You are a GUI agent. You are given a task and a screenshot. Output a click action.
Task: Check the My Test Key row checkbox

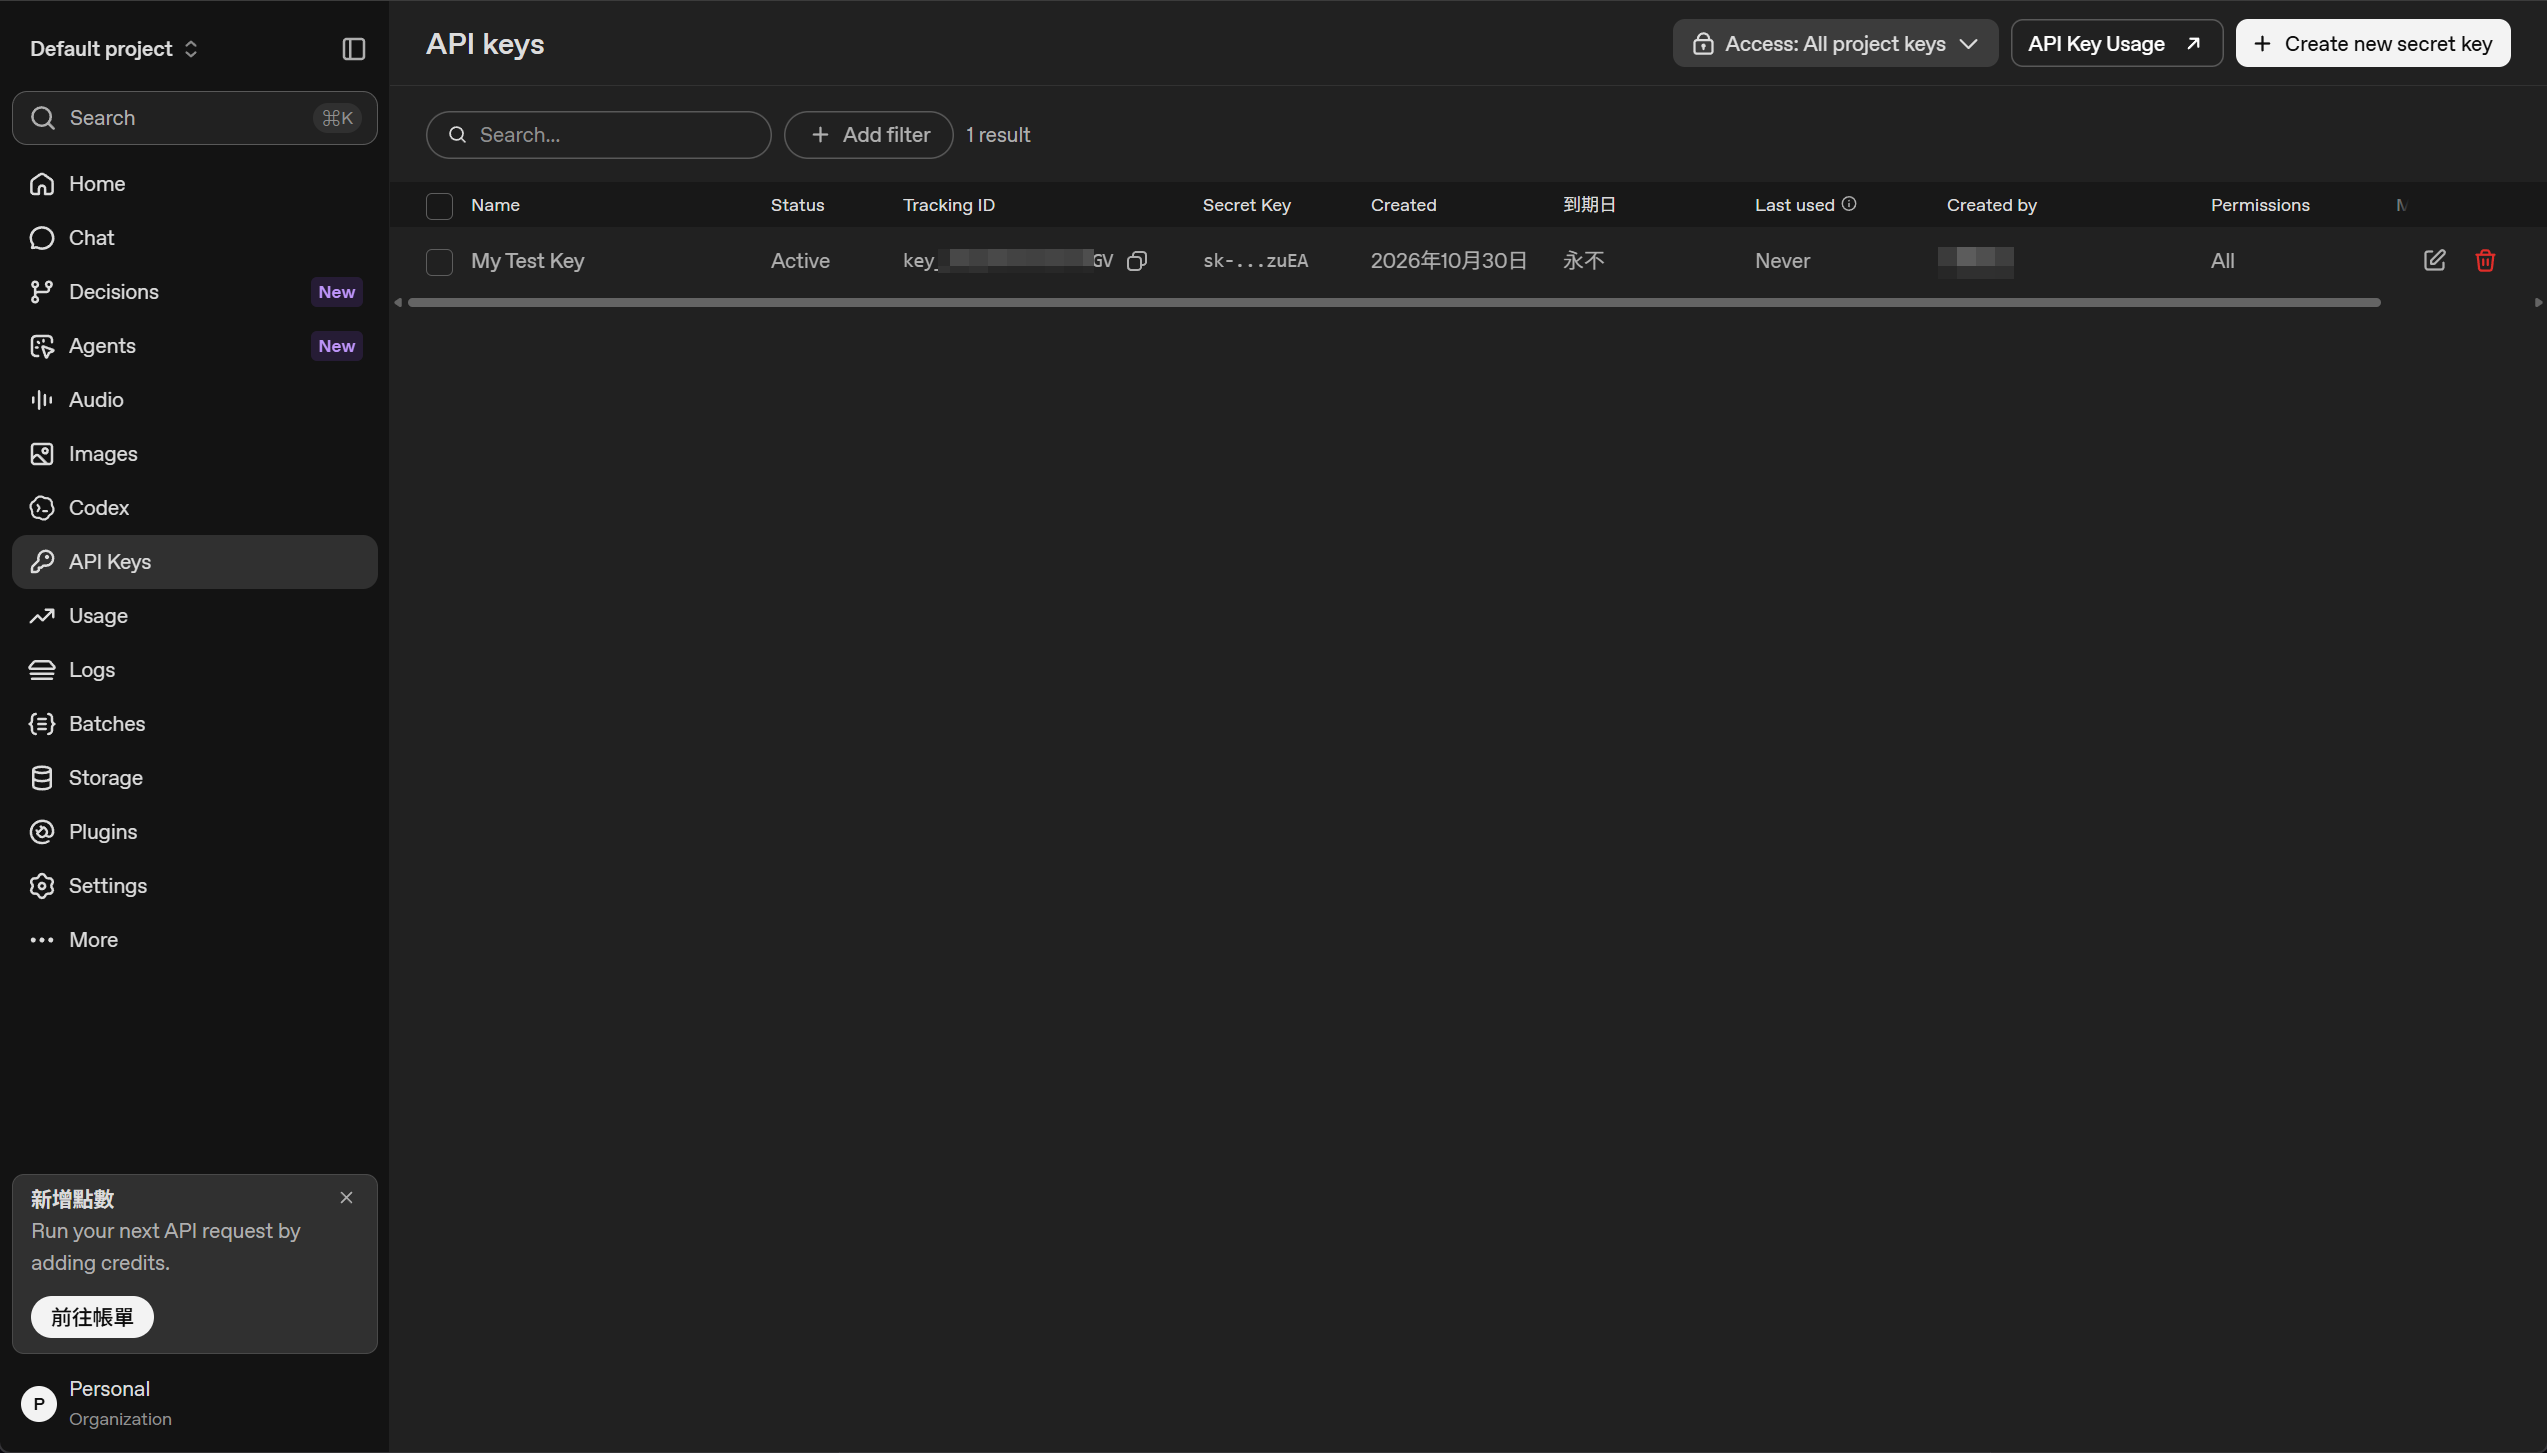click(x=439, y=262)
